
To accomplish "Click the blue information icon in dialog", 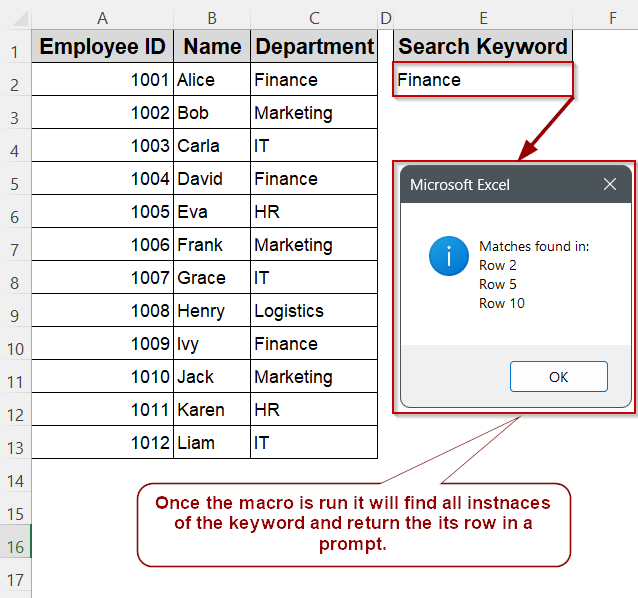I will (x=449, y=257).
